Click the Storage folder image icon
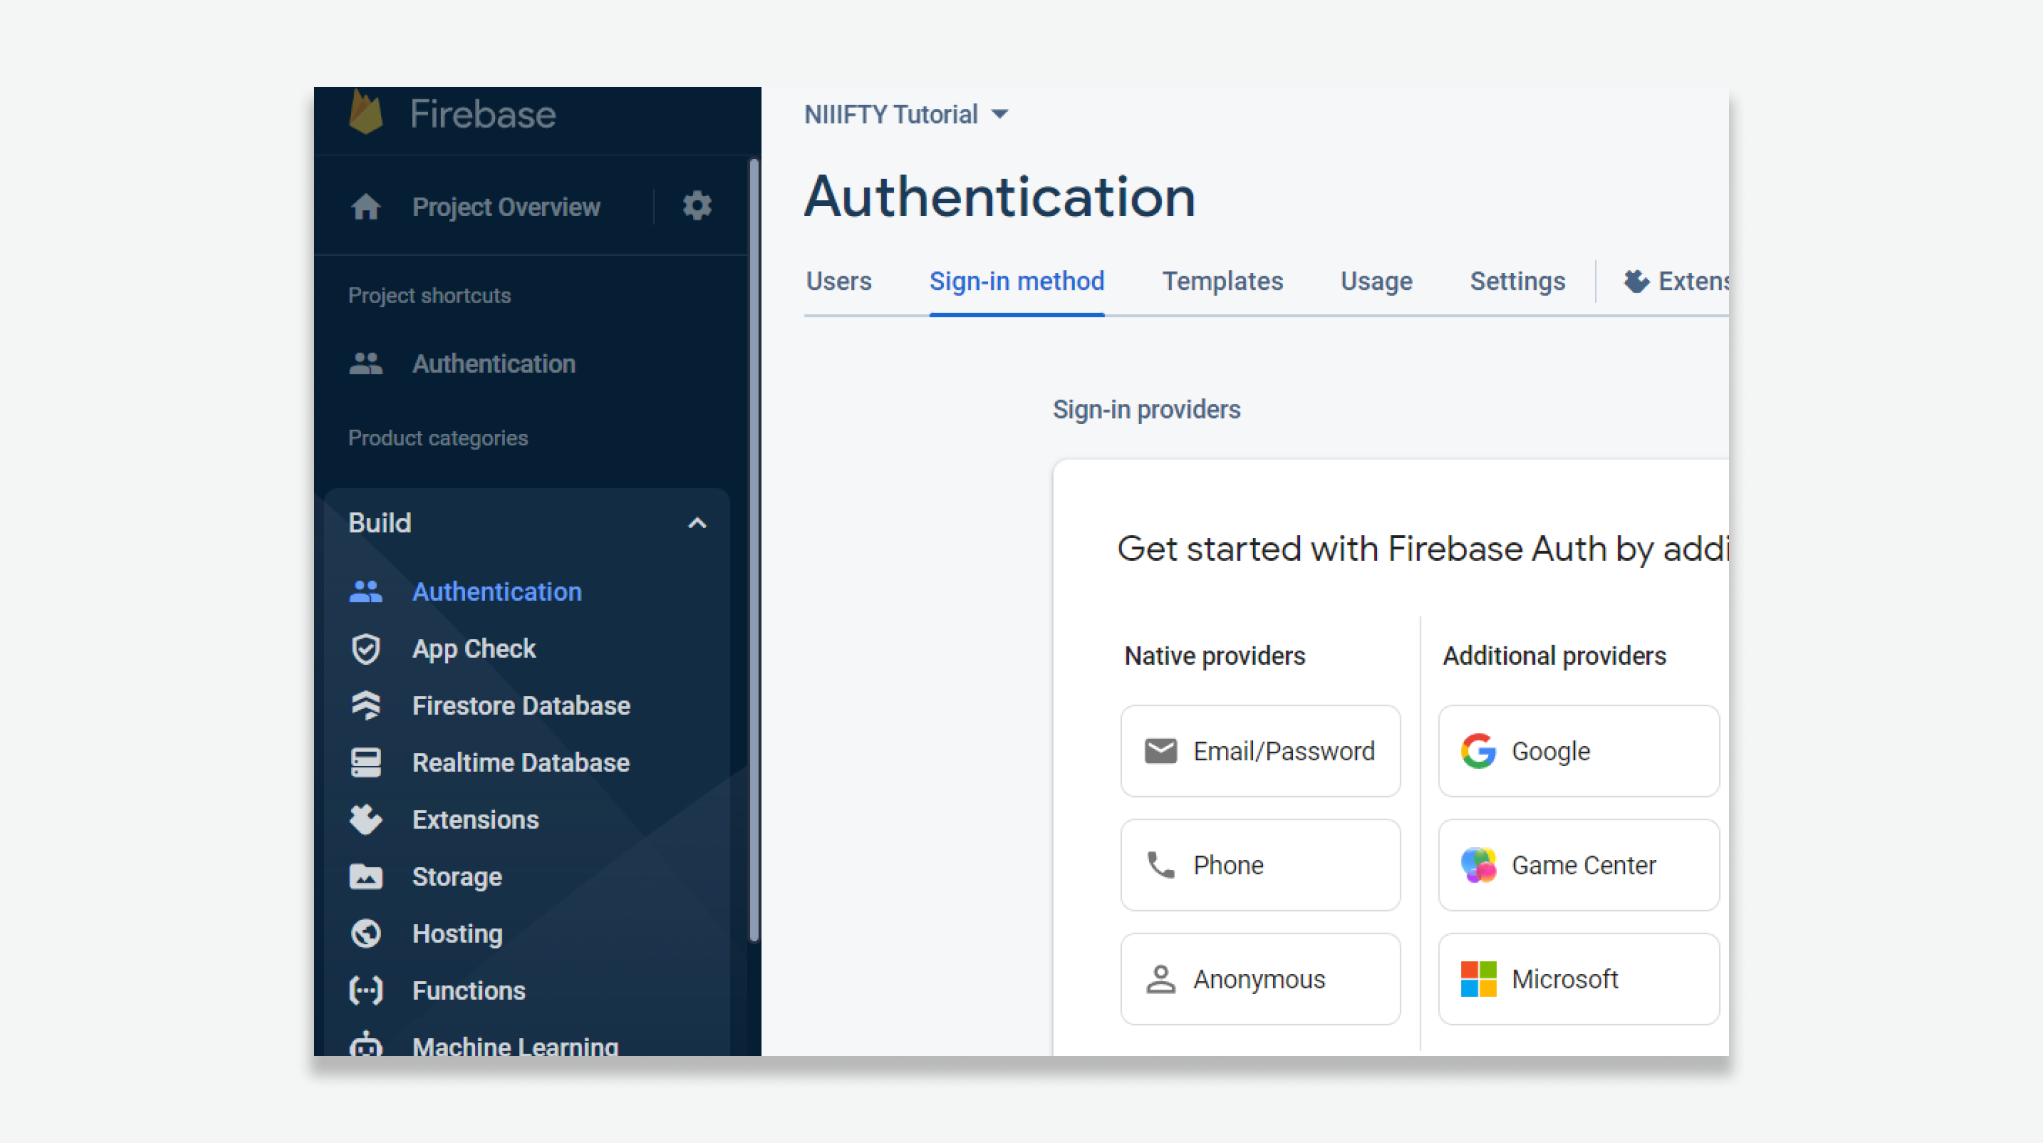The image size is (2043, 1143). tap(366, 877)
